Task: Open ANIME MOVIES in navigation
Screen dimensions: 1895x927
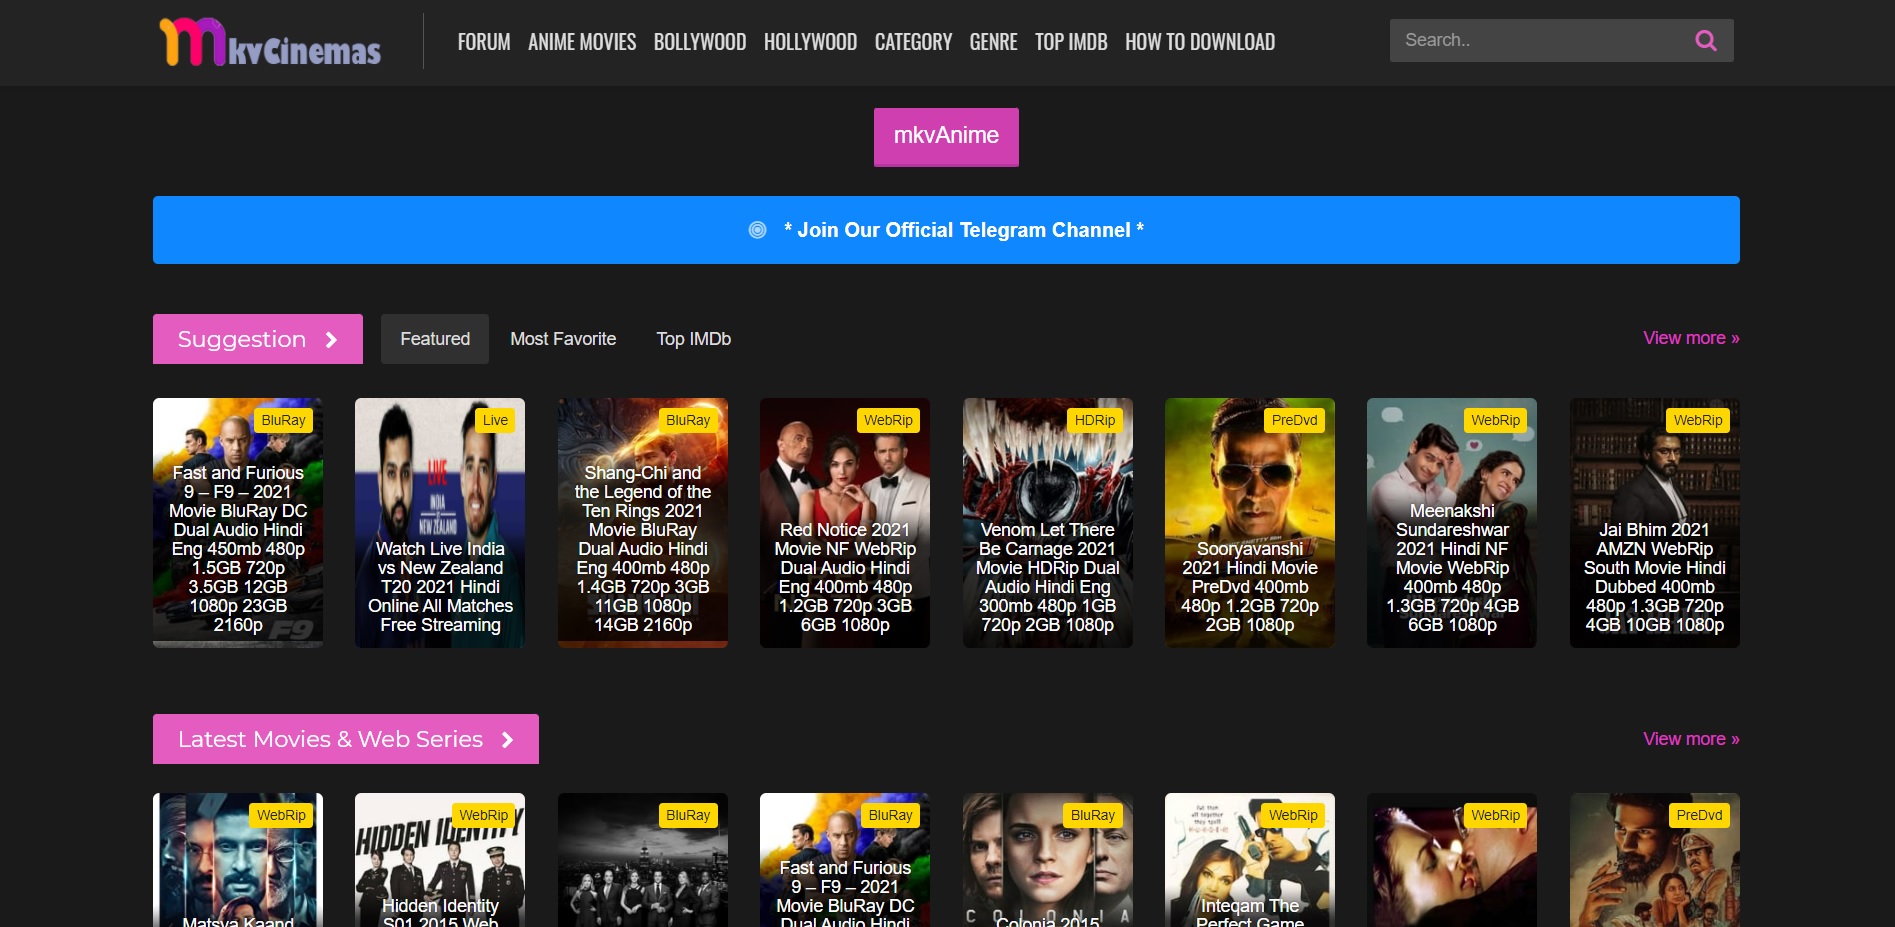Action: pos(582,42)
